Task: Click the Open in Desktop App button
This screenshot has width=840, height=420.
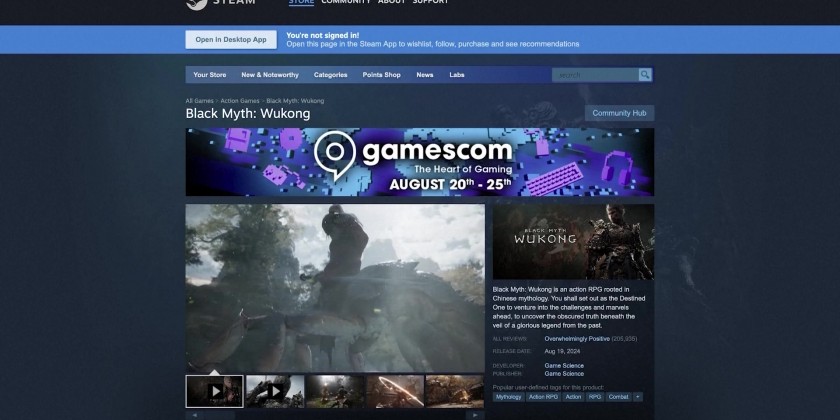Action: [230, 40]
